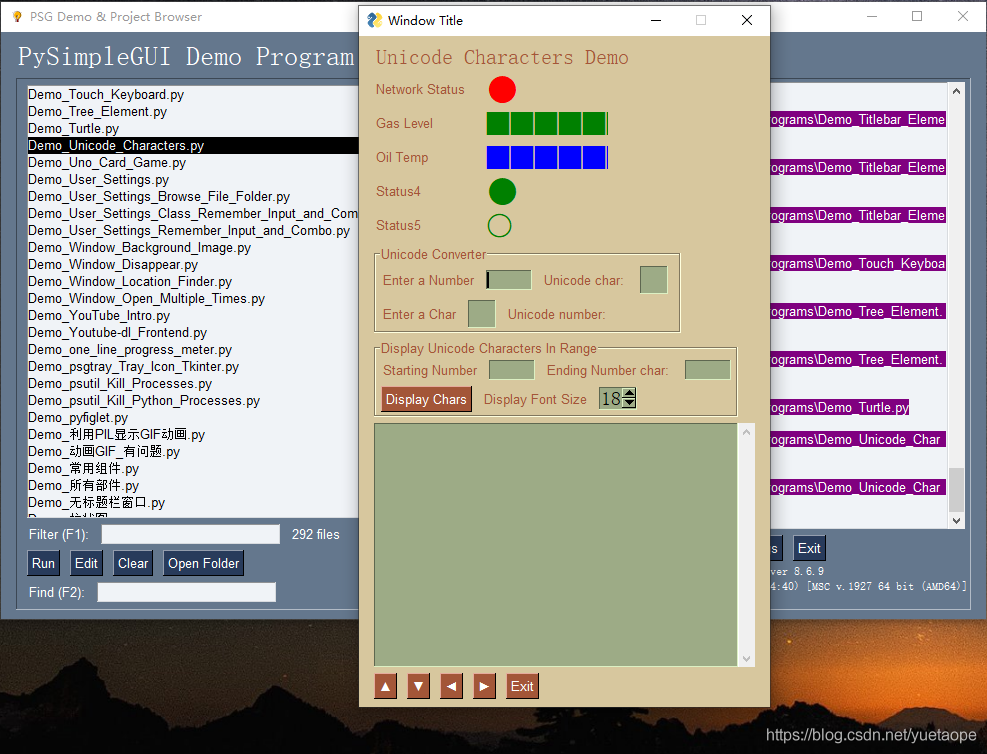Click the Demo_Turtle.py path in output pane
Image resolution: width=987 pixels, height=754 pixels.
pyautogui.click(x=840, y=407)
